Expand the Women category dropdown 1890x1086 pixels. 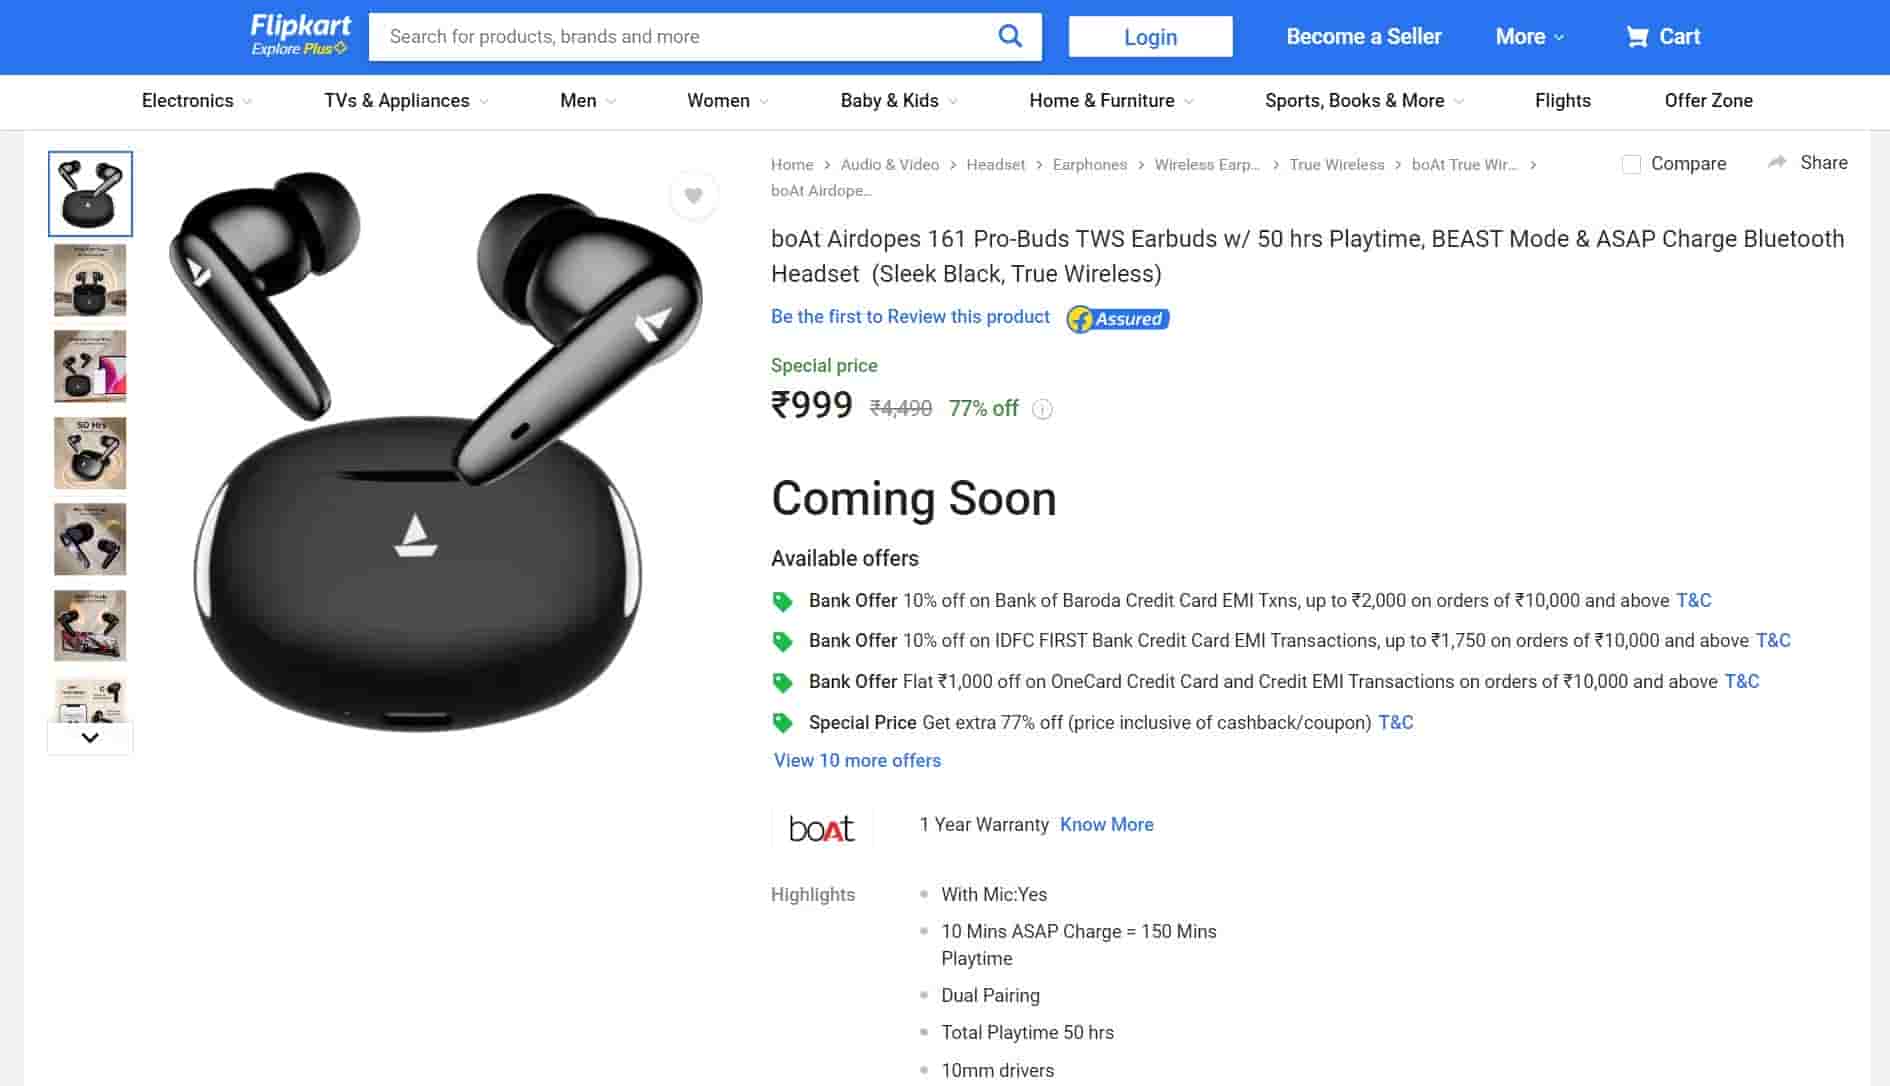pos(727,101)
